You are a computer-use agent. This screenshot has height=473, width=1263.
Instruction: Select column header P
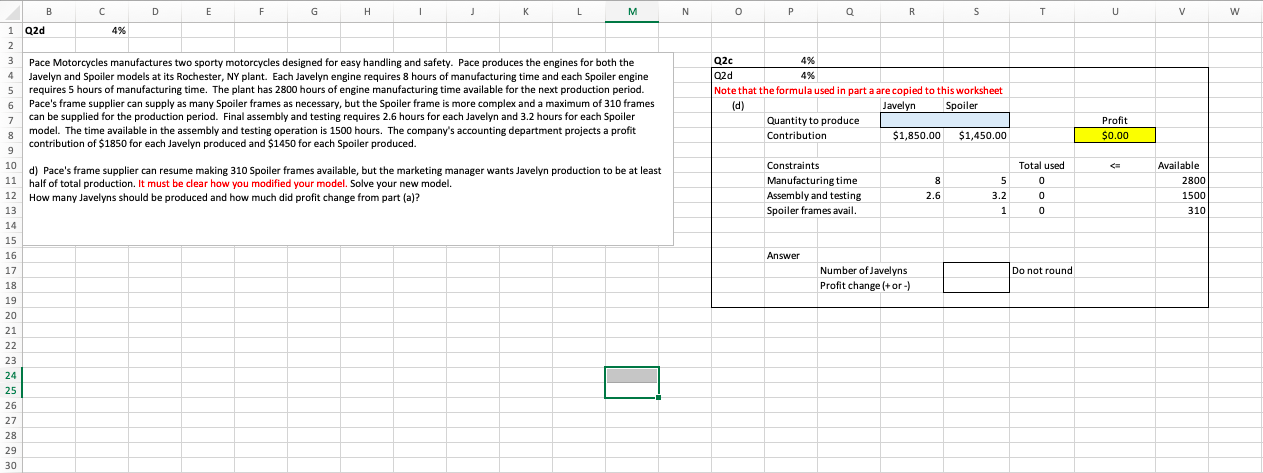tap(789, 14)
